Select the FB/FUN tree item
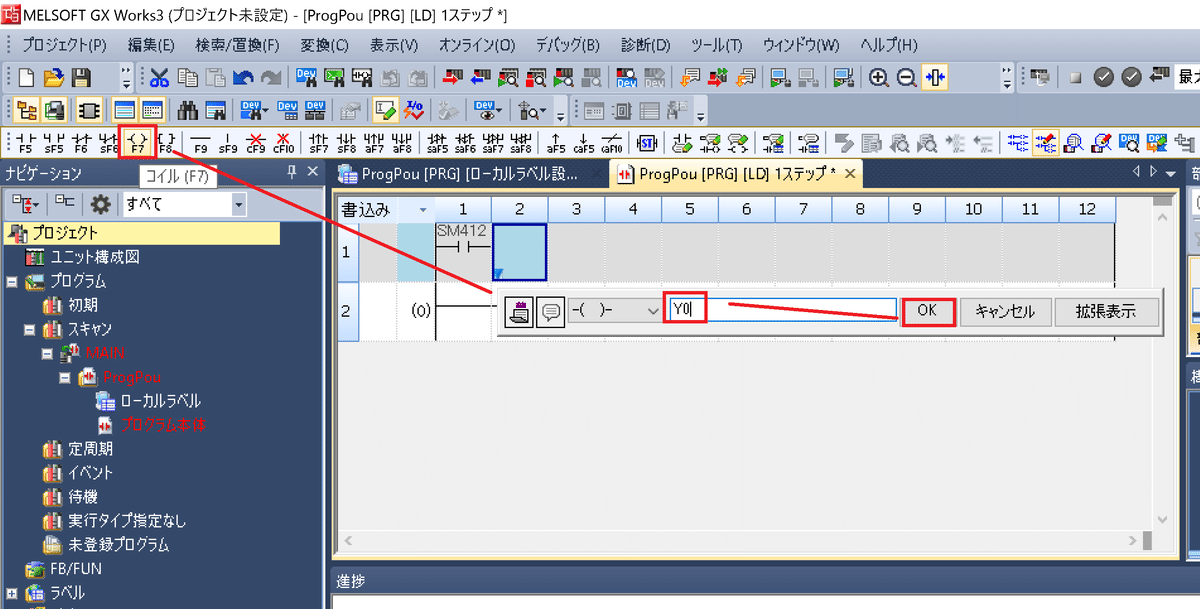The width and height of the screenshot is (1200, 609). coord(76,569)
